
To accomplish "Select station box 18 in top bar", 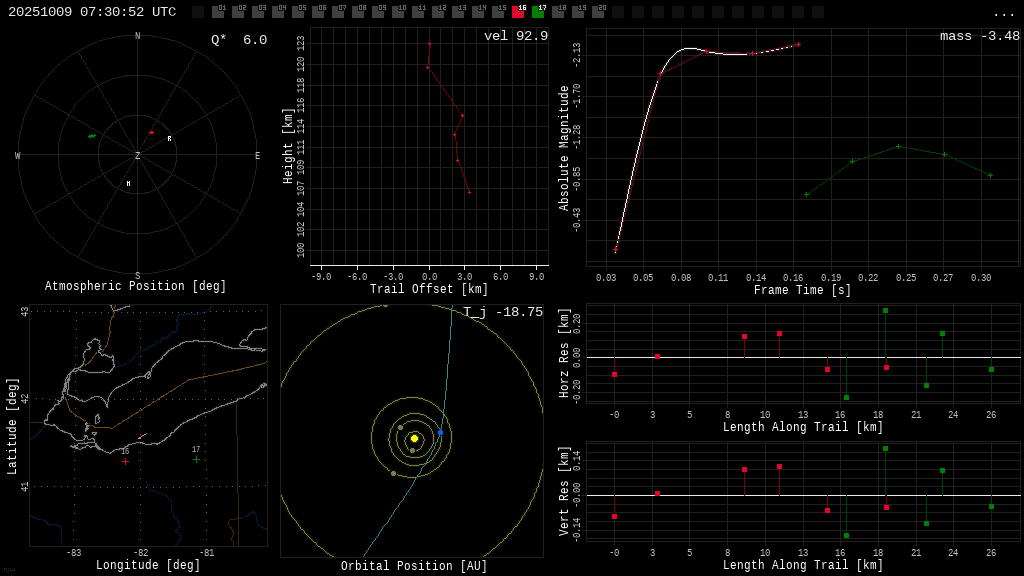I will (x=558, y=12).
